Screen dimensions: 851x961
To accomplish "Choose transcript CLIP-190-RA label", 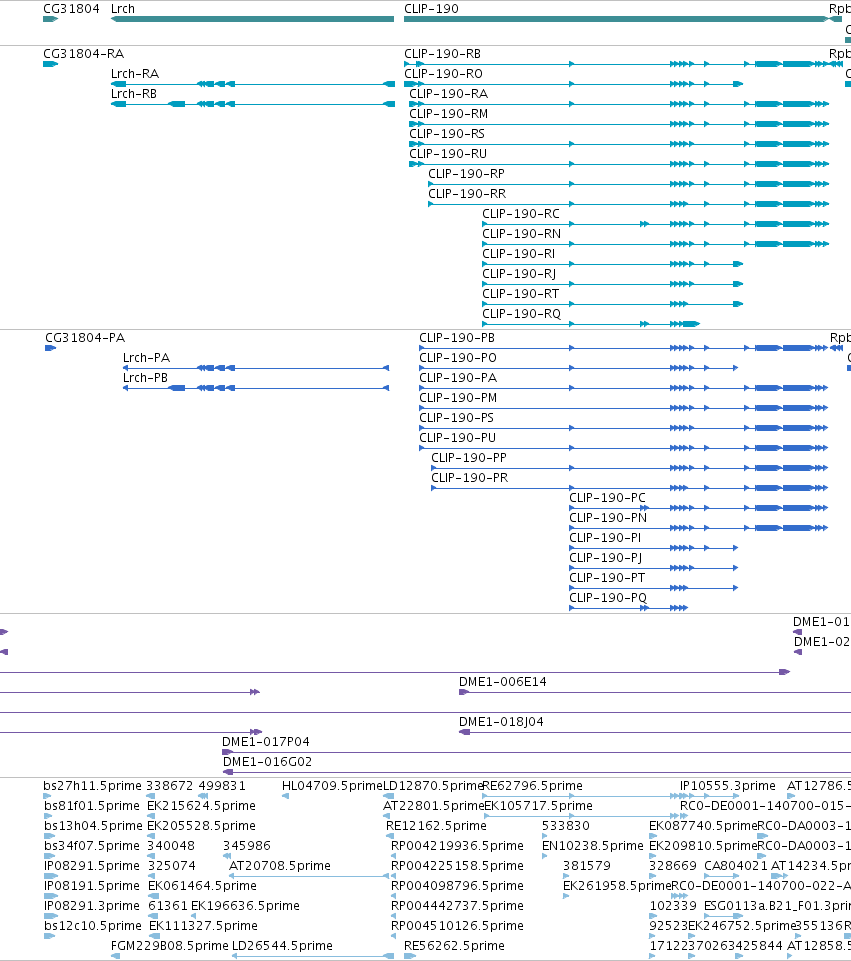I will (x=448, y=94).
